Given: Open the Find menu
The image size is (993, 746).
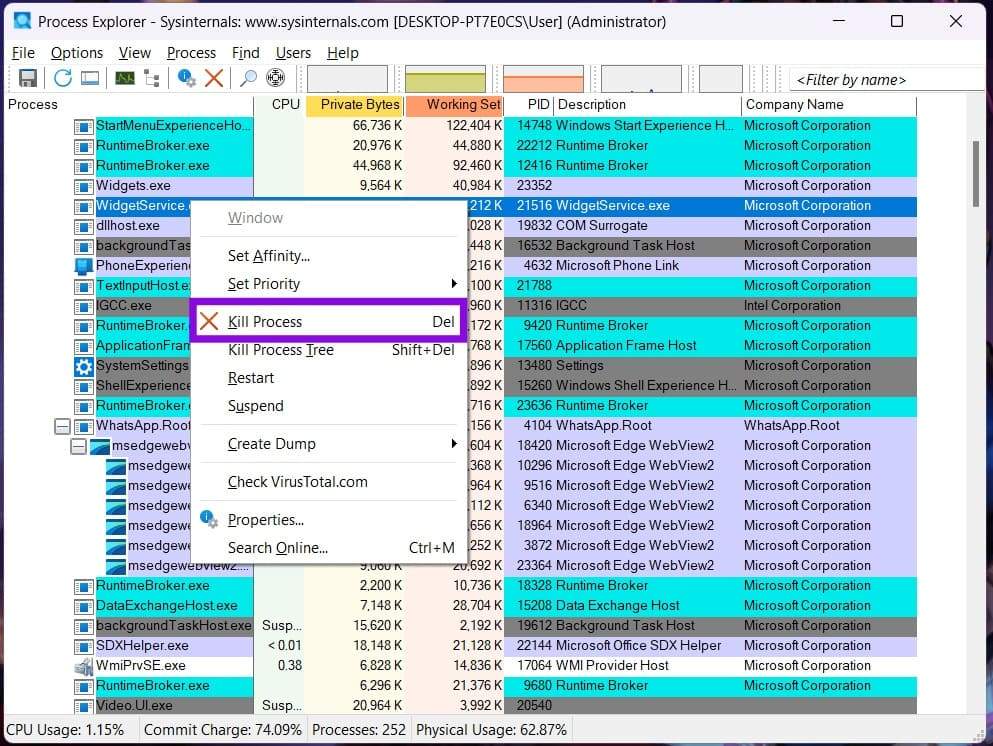Looking at the screenshot, I should click(x=246, y=53).
